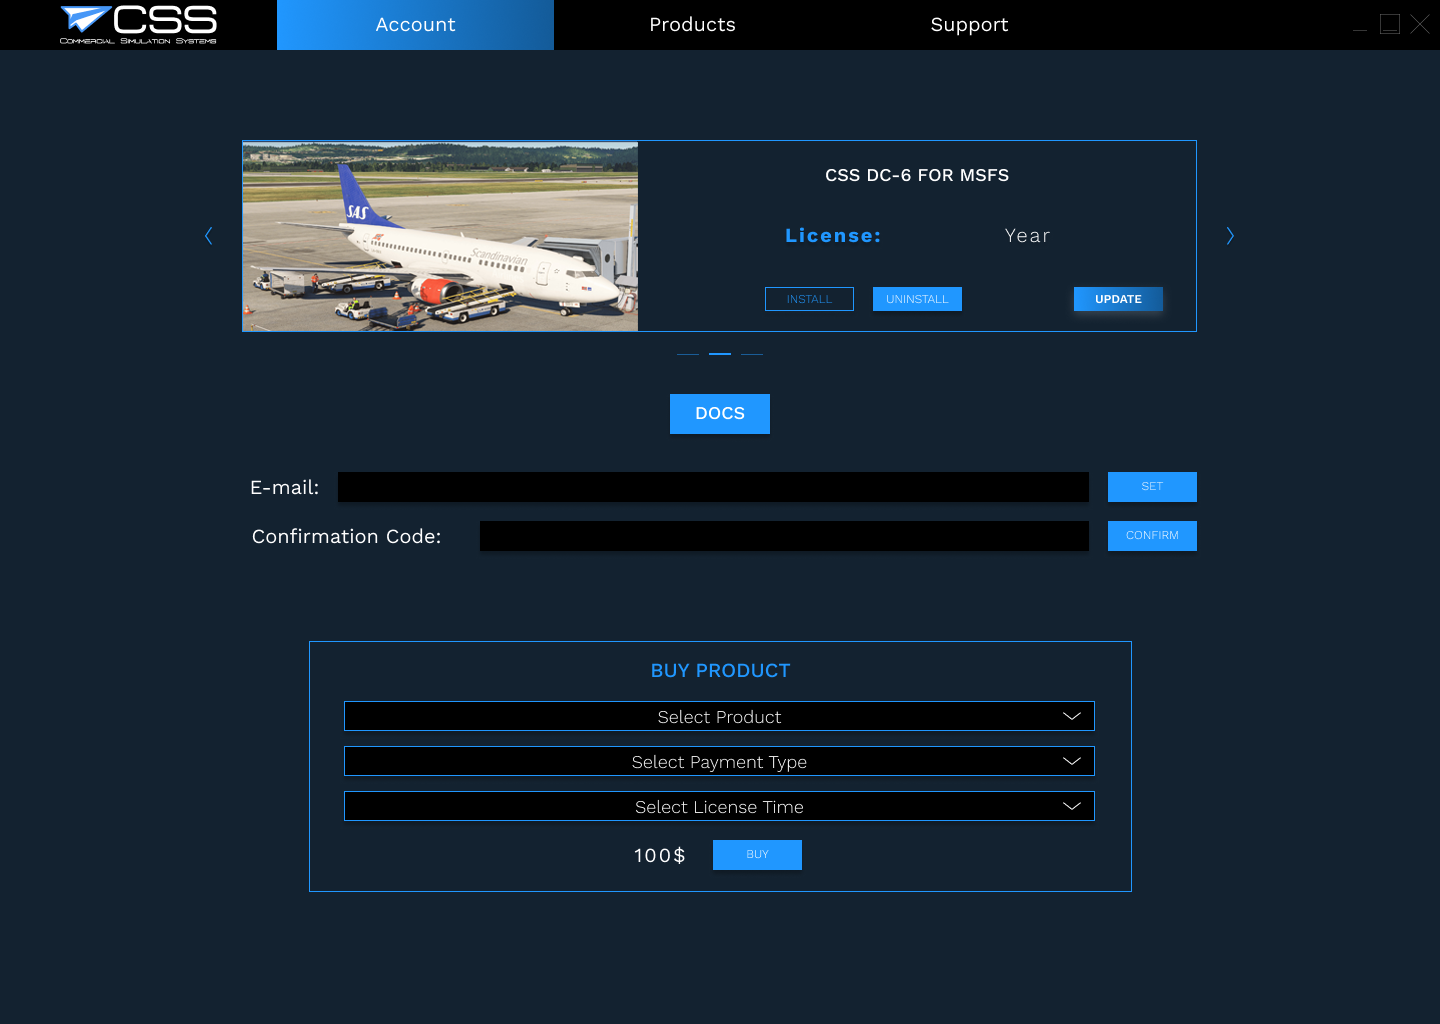Select first carousel page indicator
Image resolution: width=1440 pixels, height=1024 pixels.
point(688,354)
